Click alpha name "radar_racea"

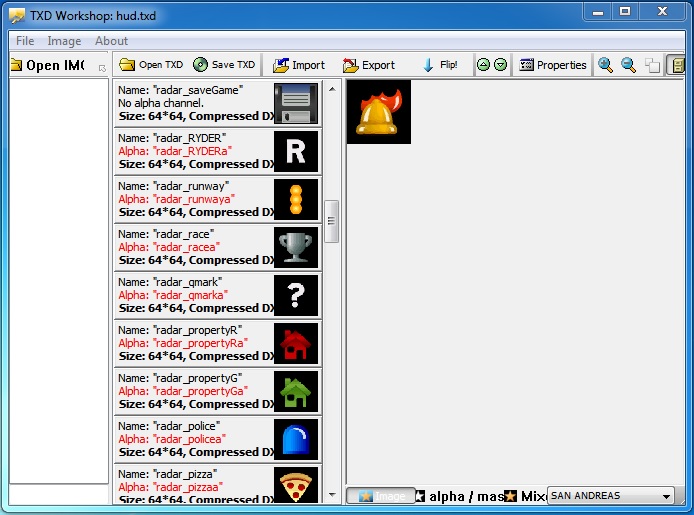tap(186, 247)
